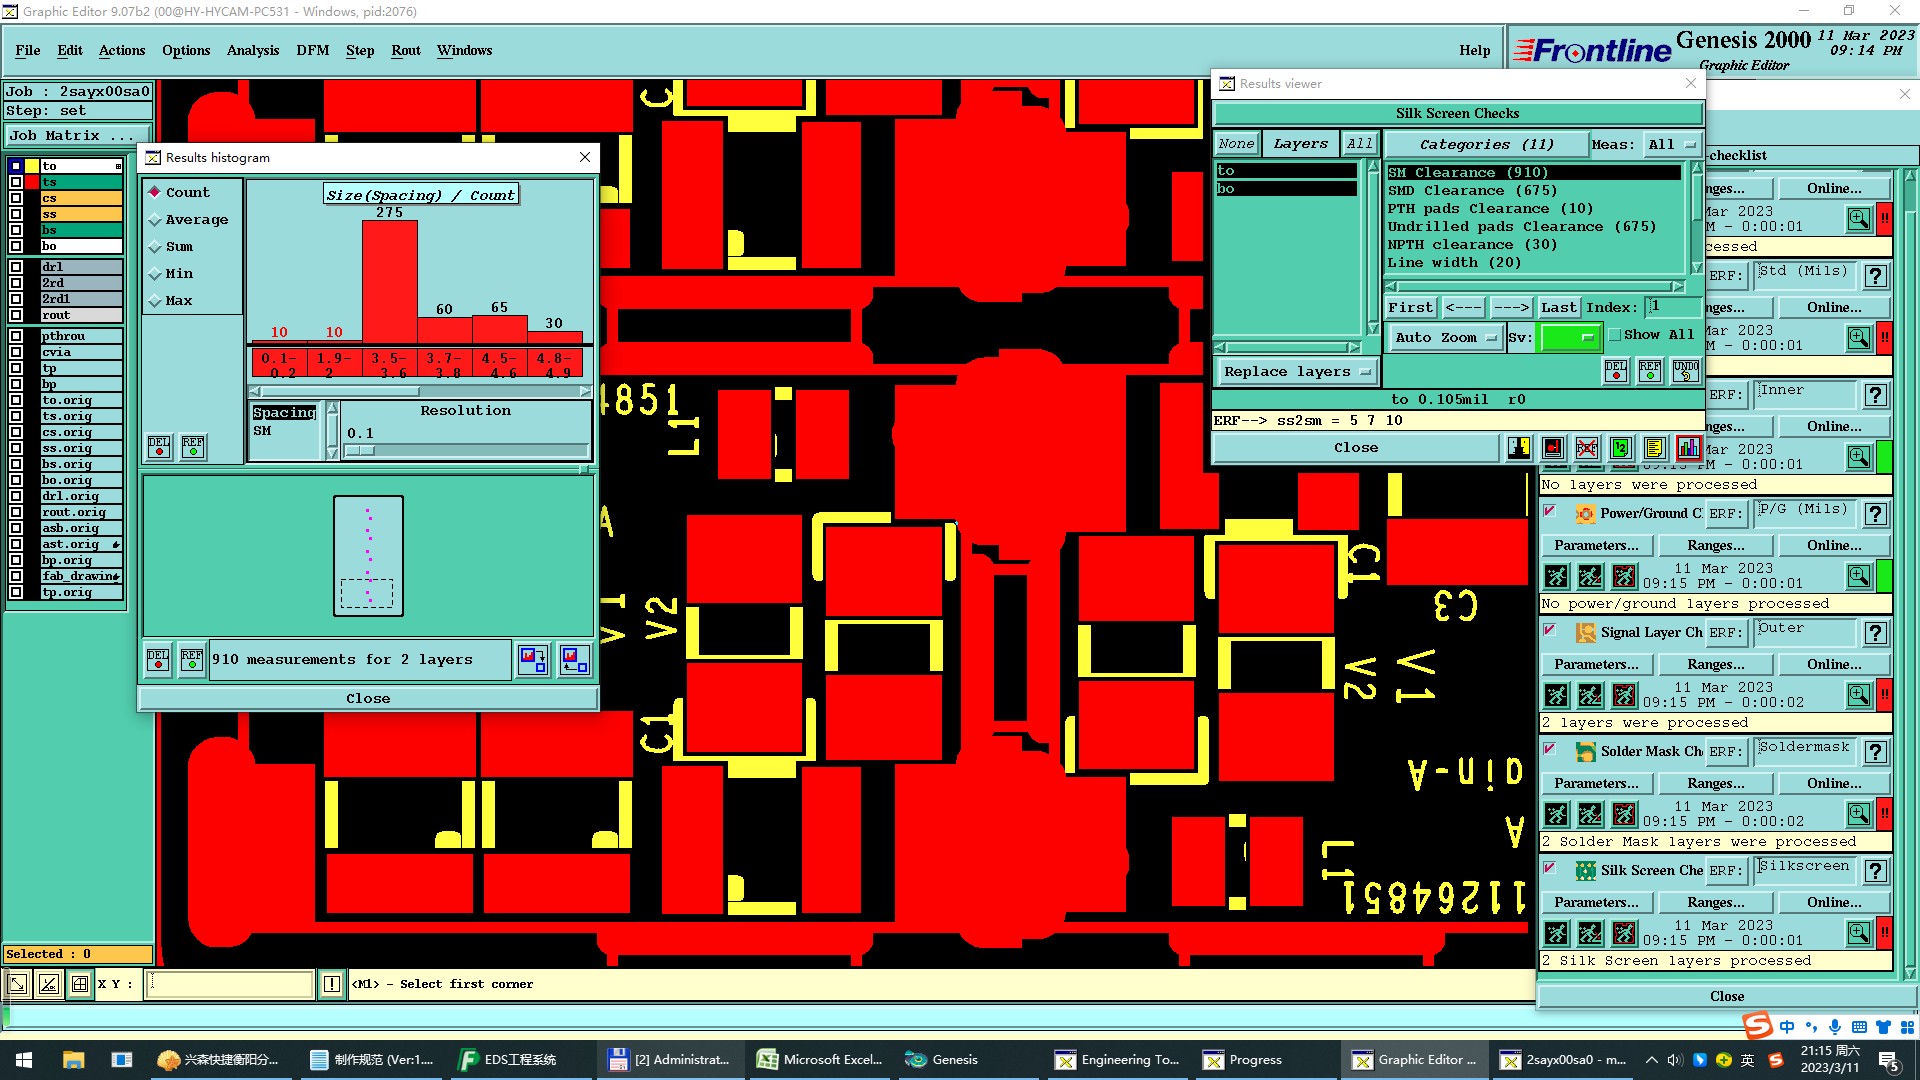Open the Layers selector in Results viewer
Screen dimensions: 1920x1080
(x=1300, y=144)
